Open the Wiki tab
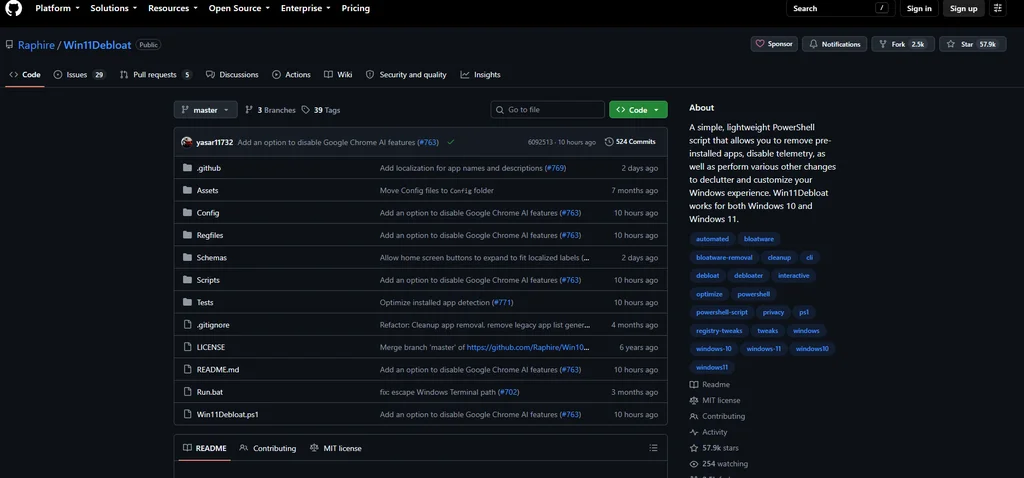 [x=338, y=74]
